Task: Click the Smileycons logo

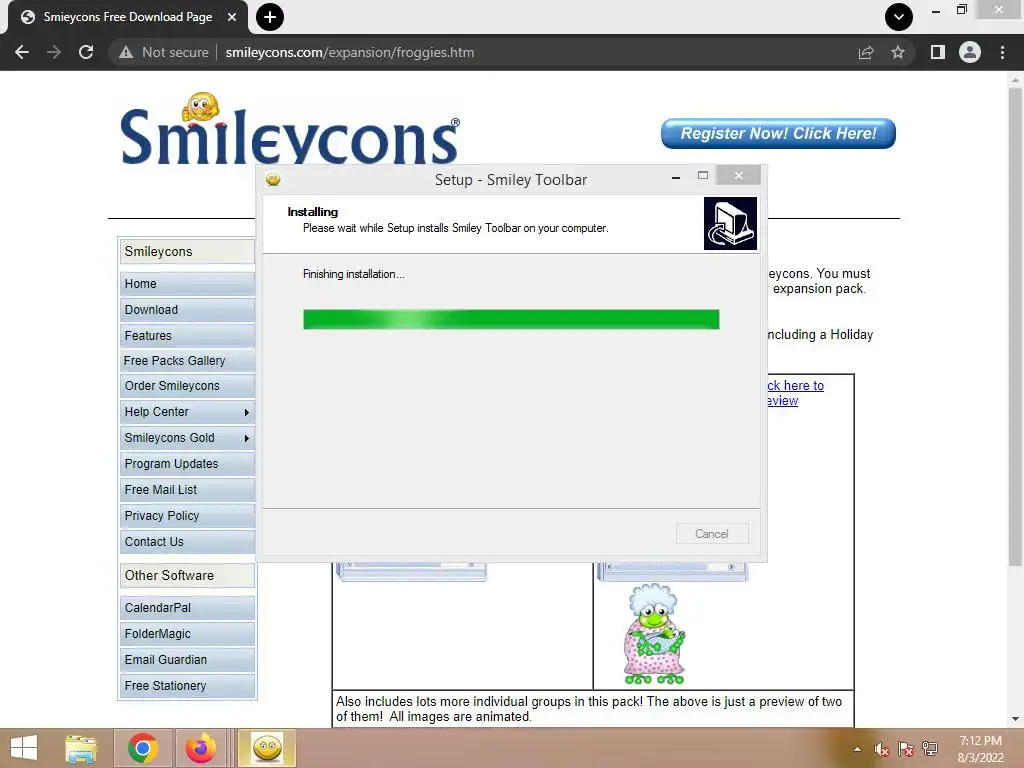Action: 290,129
